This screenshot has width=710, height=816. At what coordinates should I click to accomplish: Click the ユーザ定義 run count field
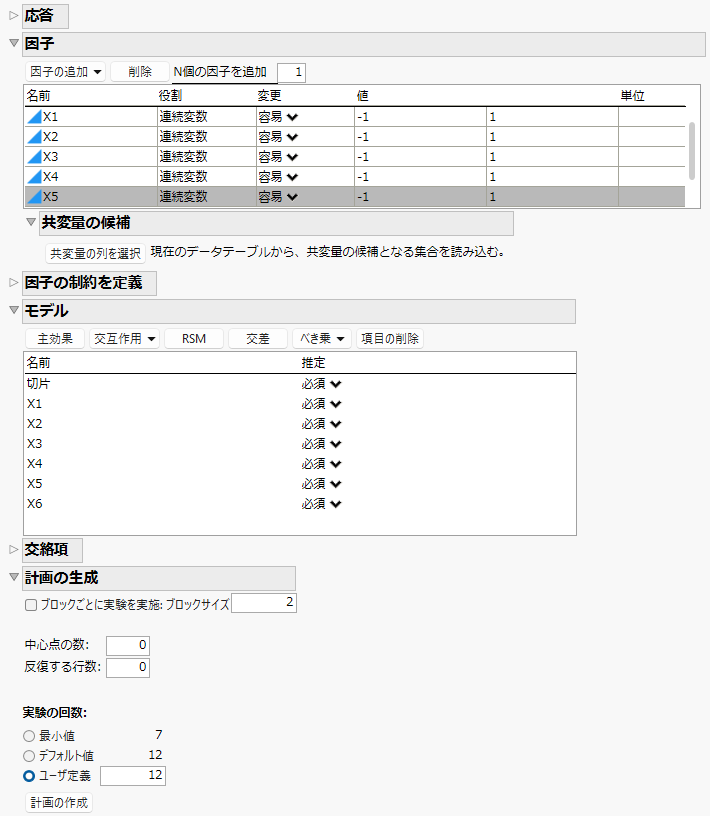(x=133, y=775)
